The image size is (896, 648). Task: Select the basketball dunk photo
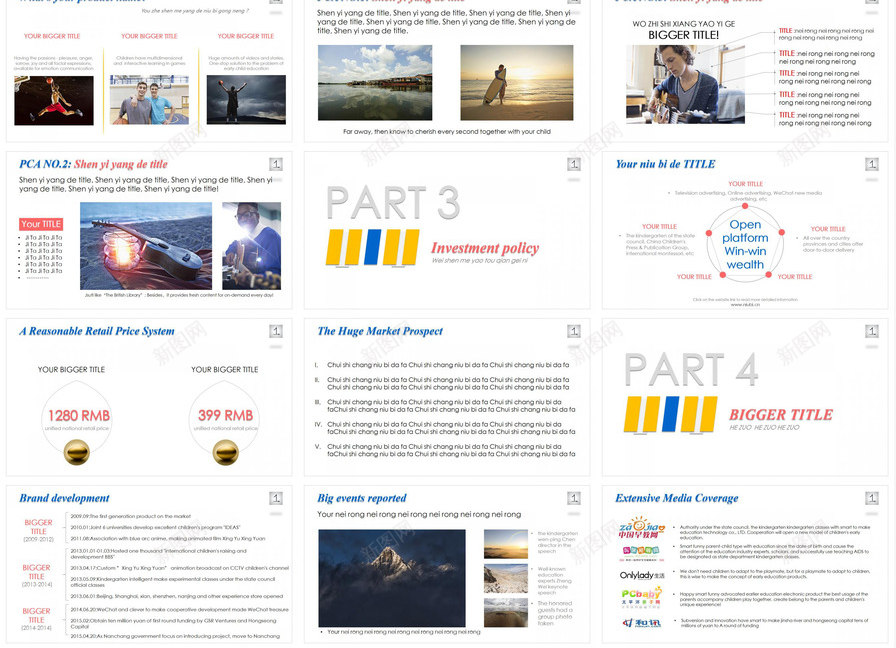[54, 101]
